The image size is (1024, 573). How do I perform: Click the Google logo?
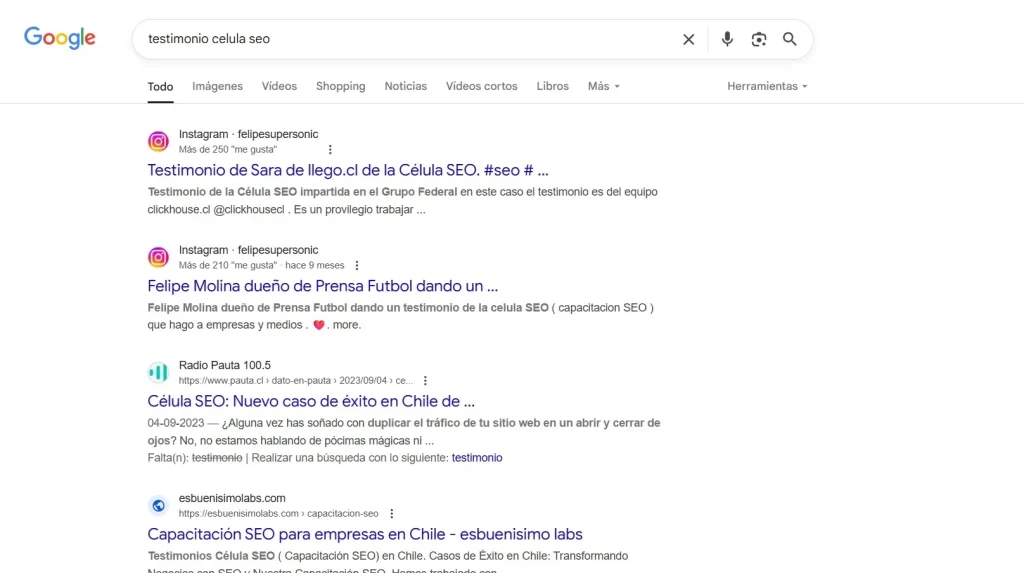(59, 38)
